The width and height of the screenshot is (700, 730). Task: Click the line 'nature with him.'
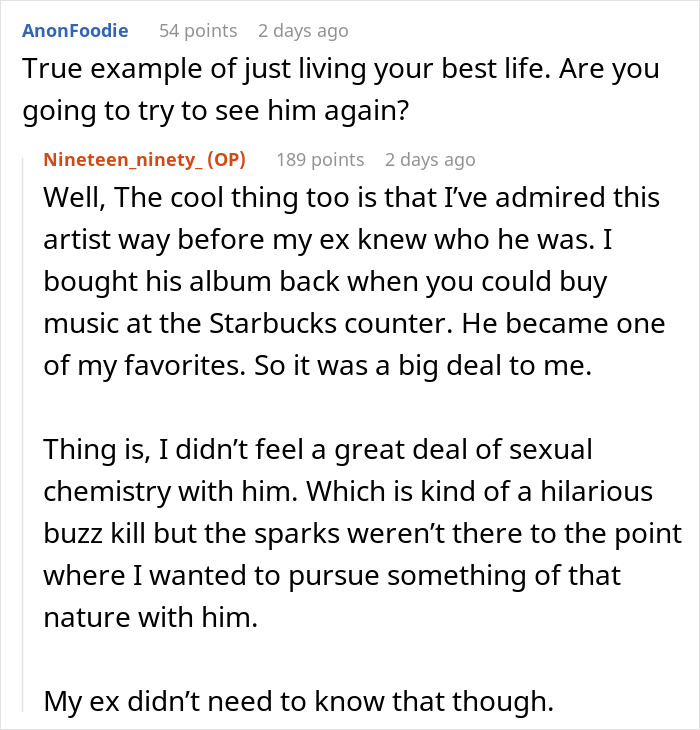coord(150,617)
